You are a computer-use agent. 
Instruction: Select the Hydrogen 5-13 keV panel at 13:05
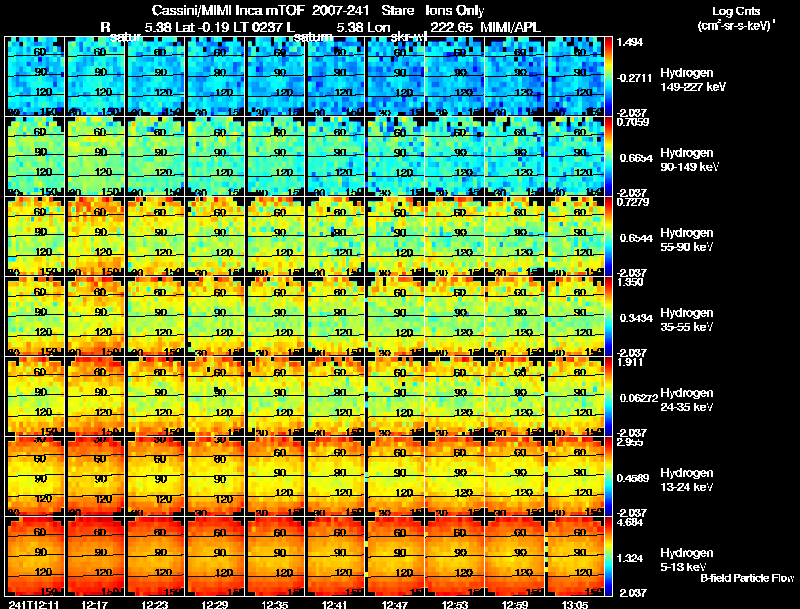[574, 556]
